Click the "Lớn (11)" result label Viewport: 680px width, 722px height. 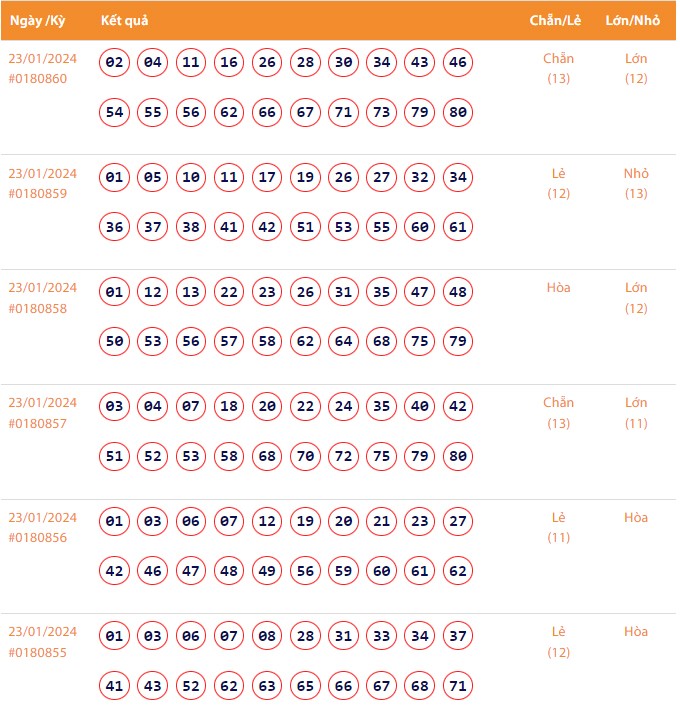636,413
